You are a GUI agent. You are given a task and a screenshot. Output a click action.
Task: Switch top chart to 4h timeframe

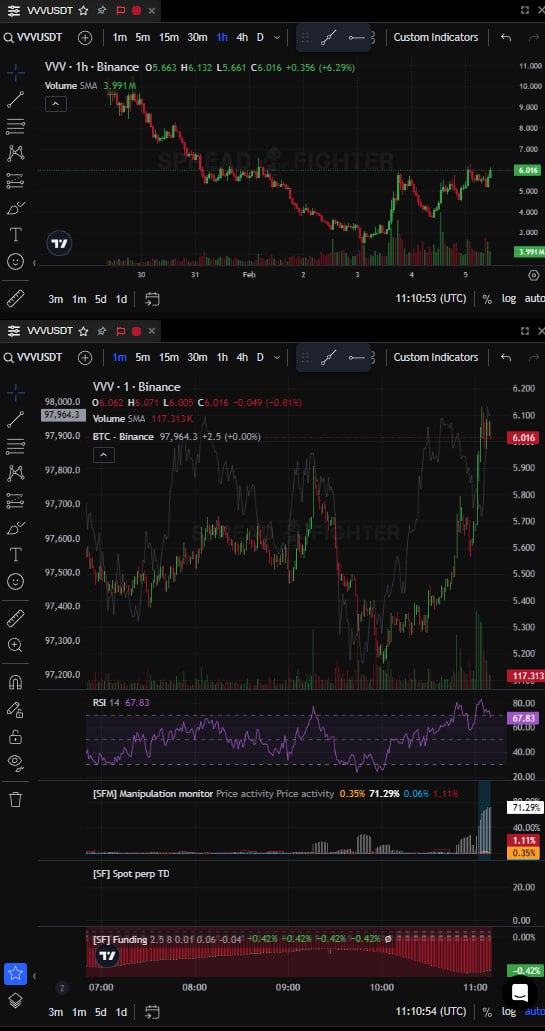(242, 37)
